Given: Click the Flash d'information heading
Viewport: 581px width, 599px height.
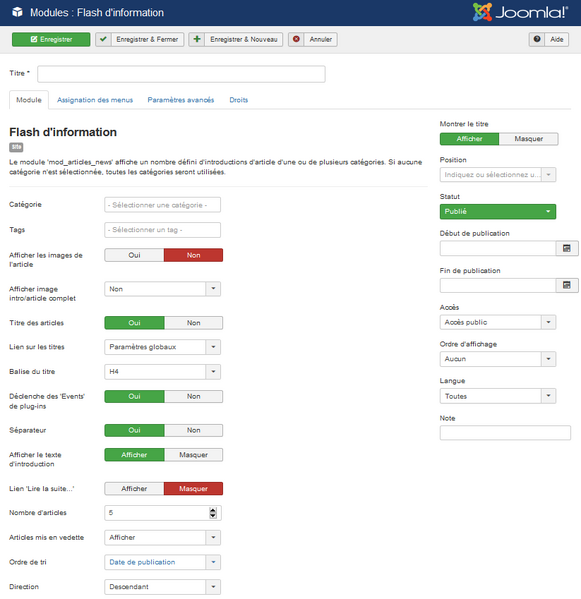Looking at the screenshot, I should 63,132.
